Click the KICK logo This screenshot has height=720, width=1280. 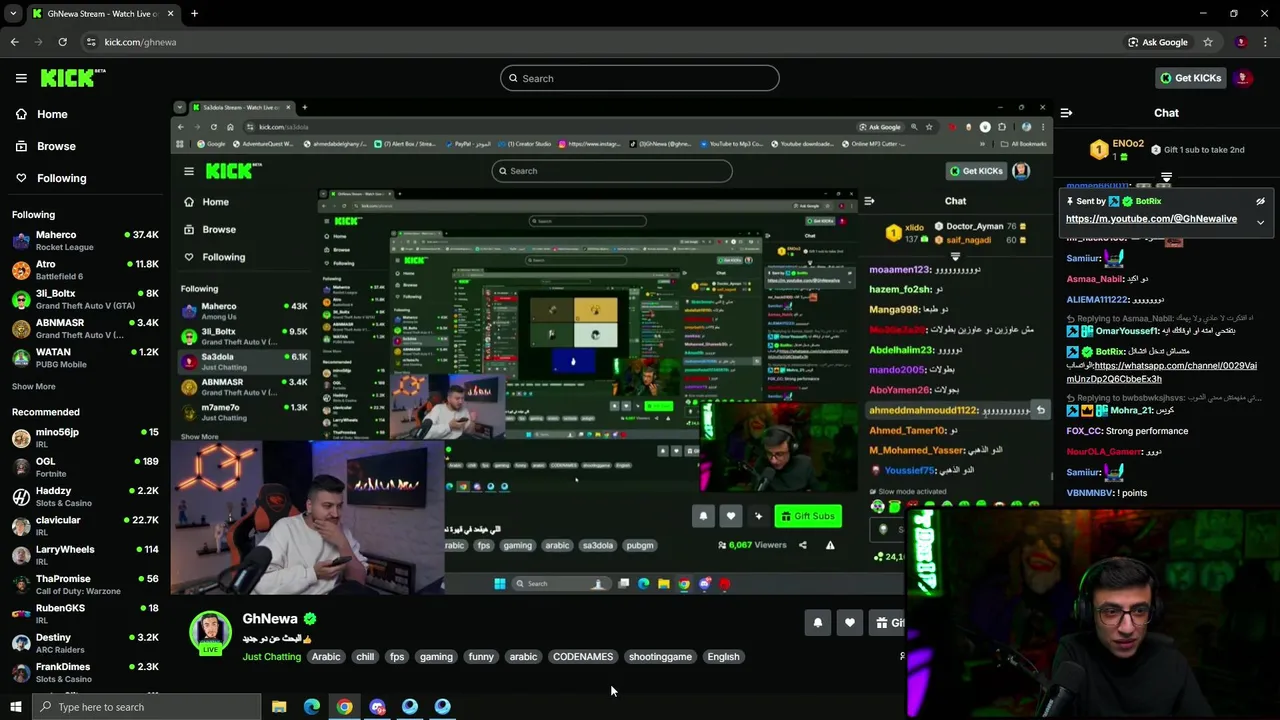[x=73, y=78]
